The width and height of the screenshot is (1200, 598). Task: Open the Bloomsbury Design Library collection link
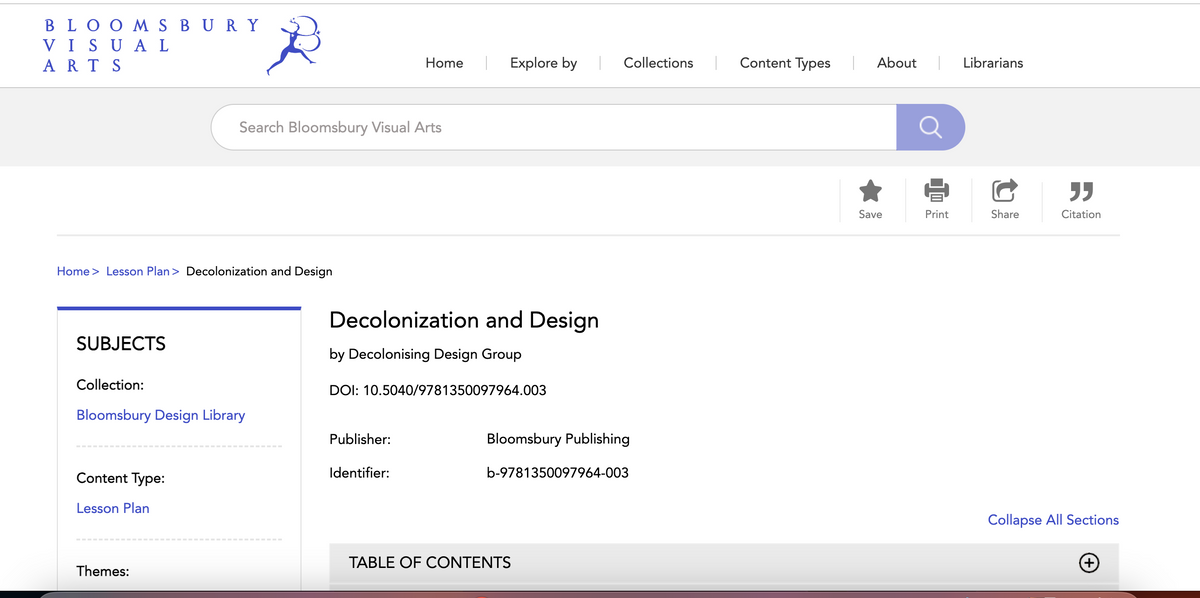160,414
